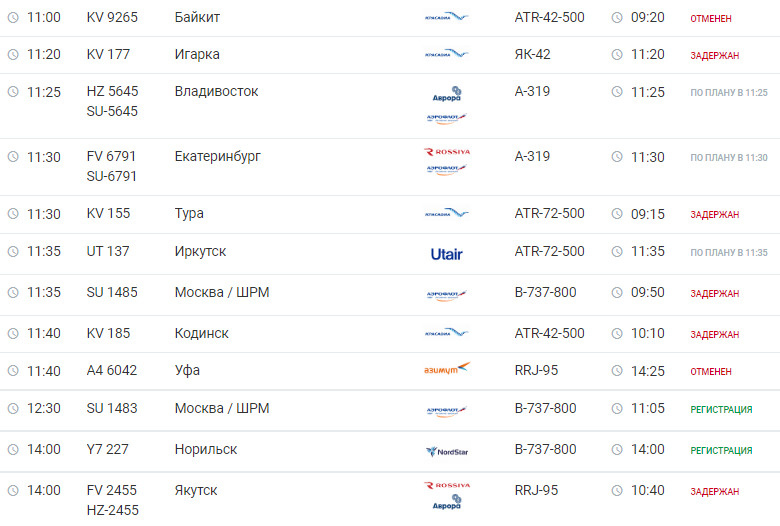780x526 pixels.
Task: Click the Aurora logo on Владивосток row
Action: 447,94
